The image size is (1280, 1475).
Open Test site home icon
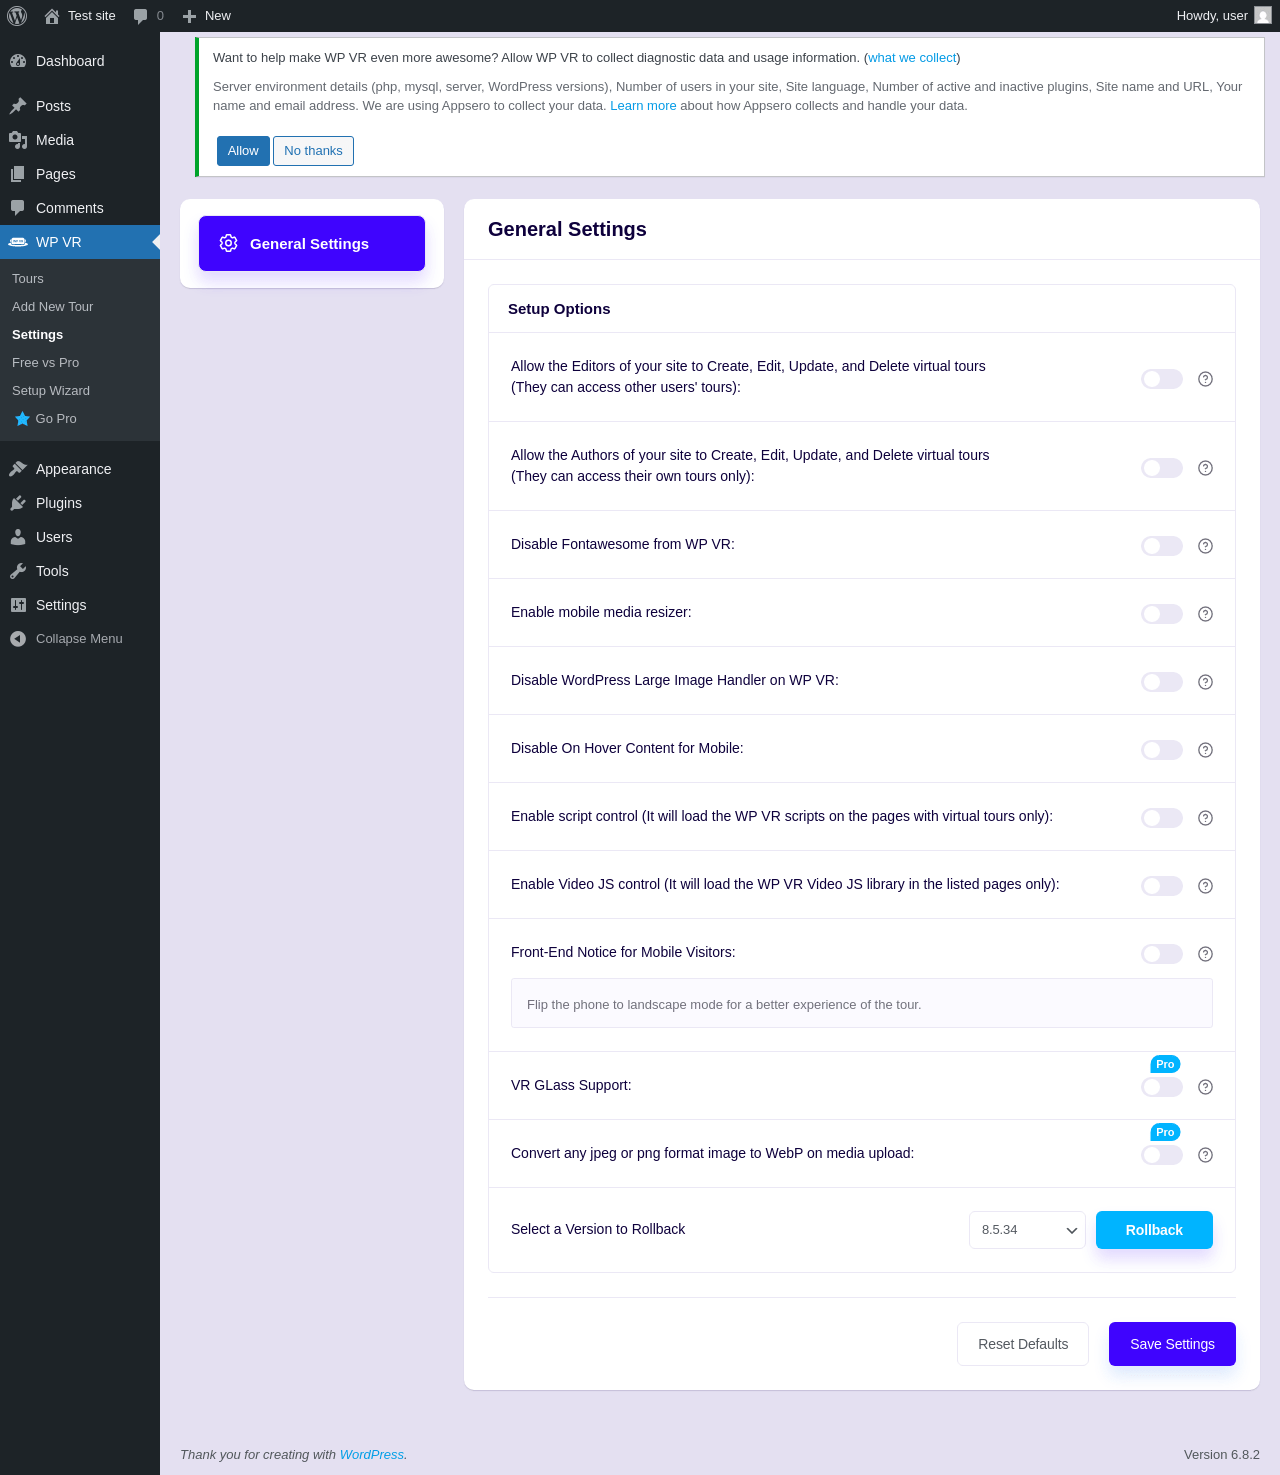(x=52, y=16)
